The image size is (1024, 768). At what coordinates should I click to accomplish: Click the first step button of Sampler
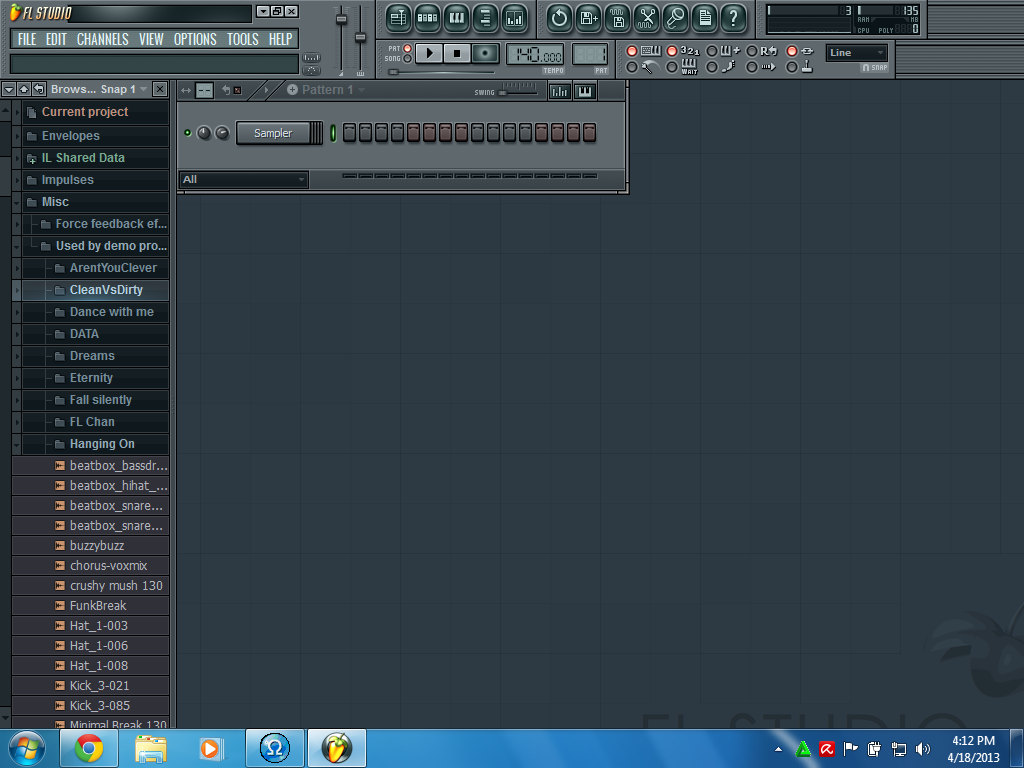[x=349, y=133]
